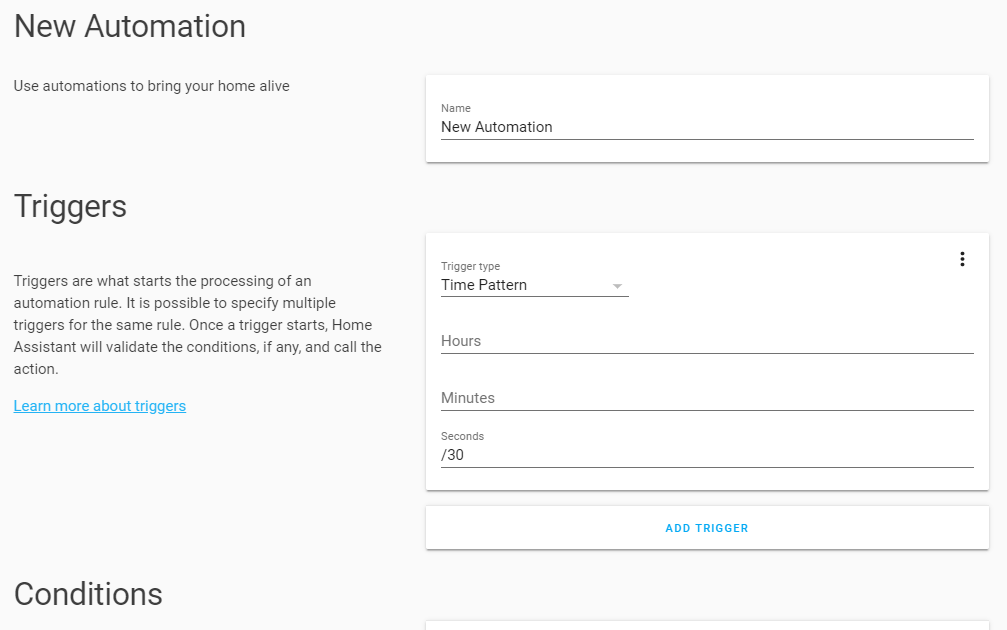This screenshot has width=1007, height=630.
Task: Open the Learn more about triggers link
Action: pyautogui.click(x=100, y=406)
